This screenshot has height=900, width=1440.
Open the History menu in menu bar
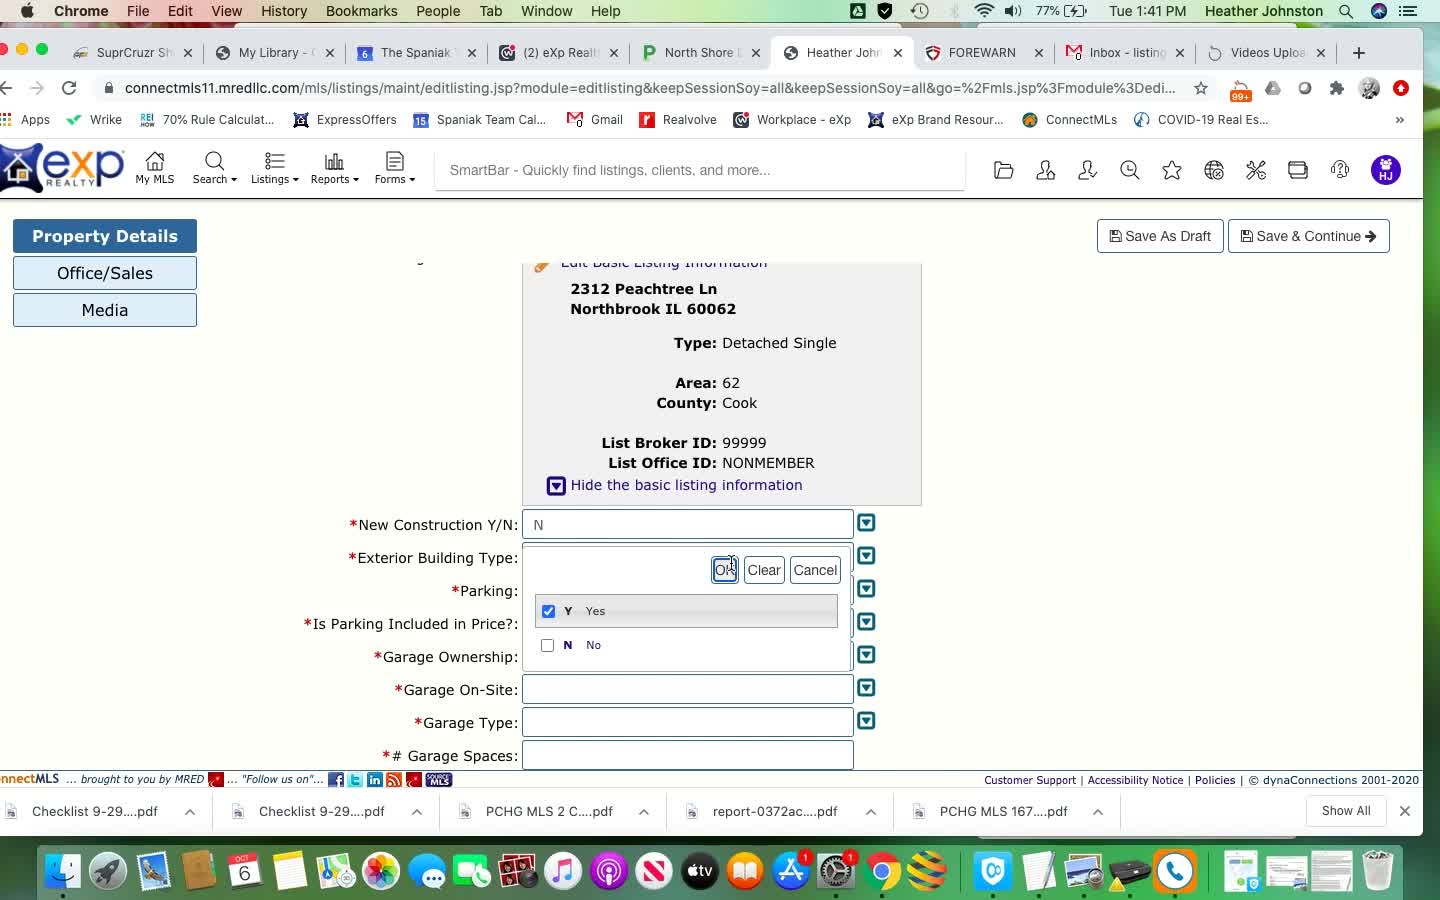pyautogui.click(x=284, y=11)
